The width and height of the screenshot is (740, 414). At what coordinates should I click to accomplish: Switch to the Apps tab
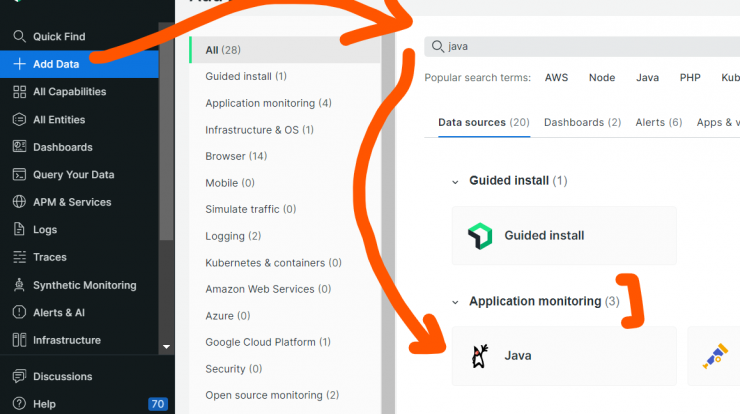click(x=718, y=122)
